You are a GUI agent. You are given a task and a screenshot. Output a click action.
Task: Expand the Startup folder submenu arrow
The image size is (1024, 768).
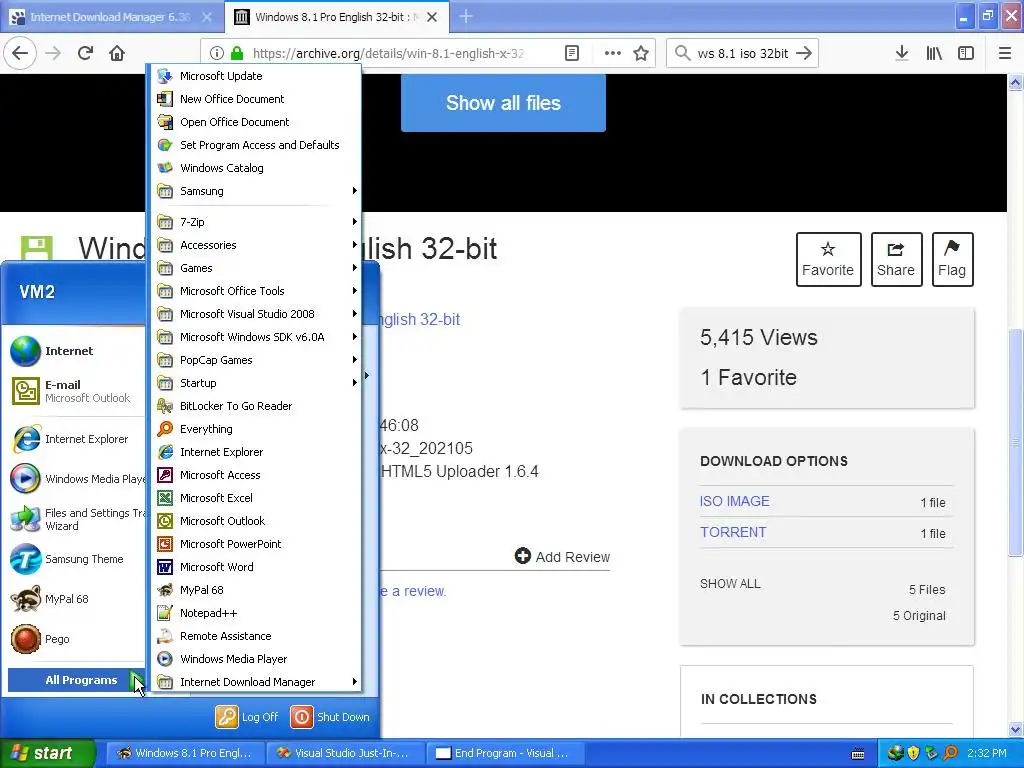coord(355,383)
